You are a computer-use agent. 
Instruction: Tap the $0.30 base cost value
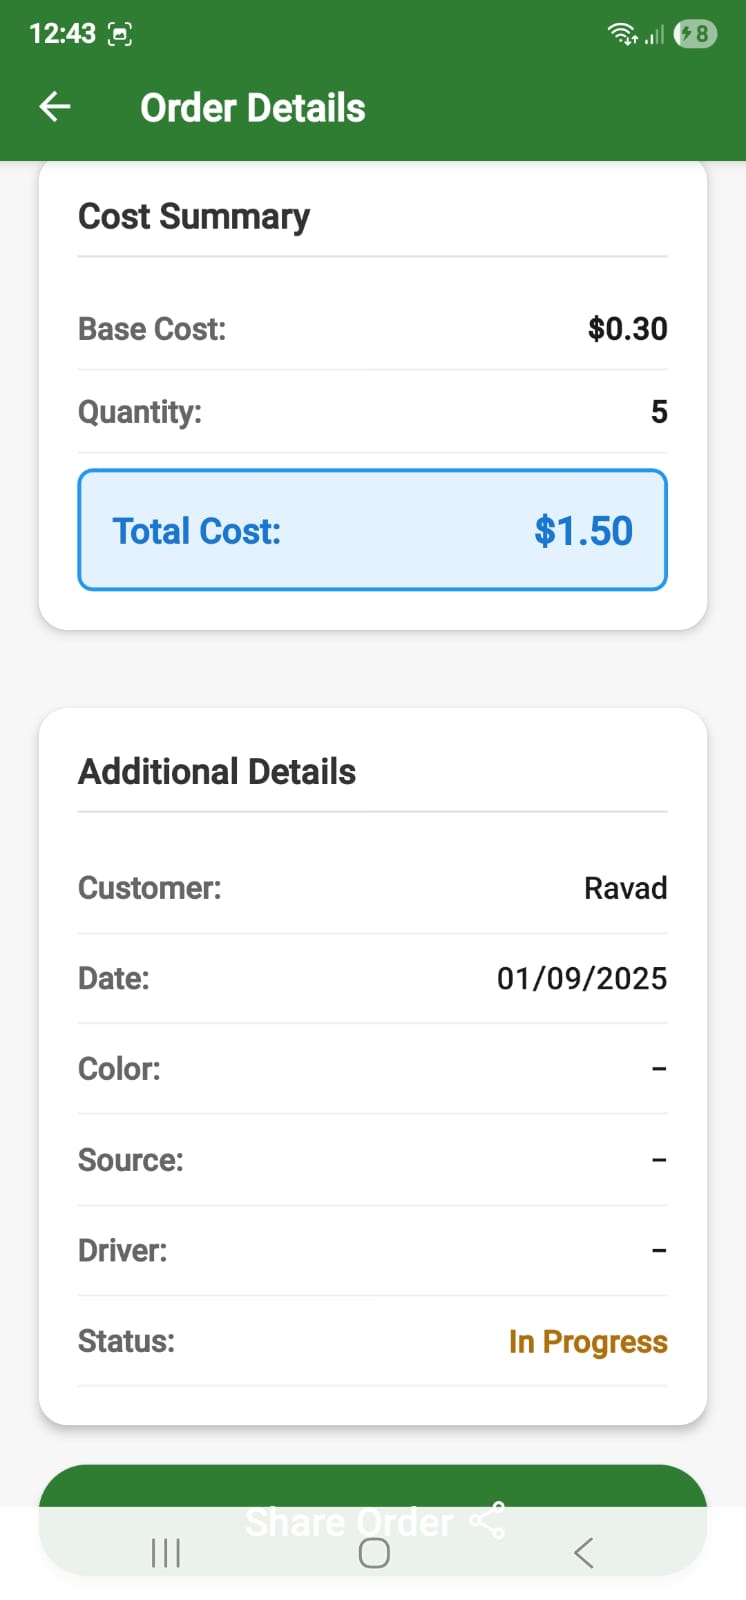tap(627, 329)
